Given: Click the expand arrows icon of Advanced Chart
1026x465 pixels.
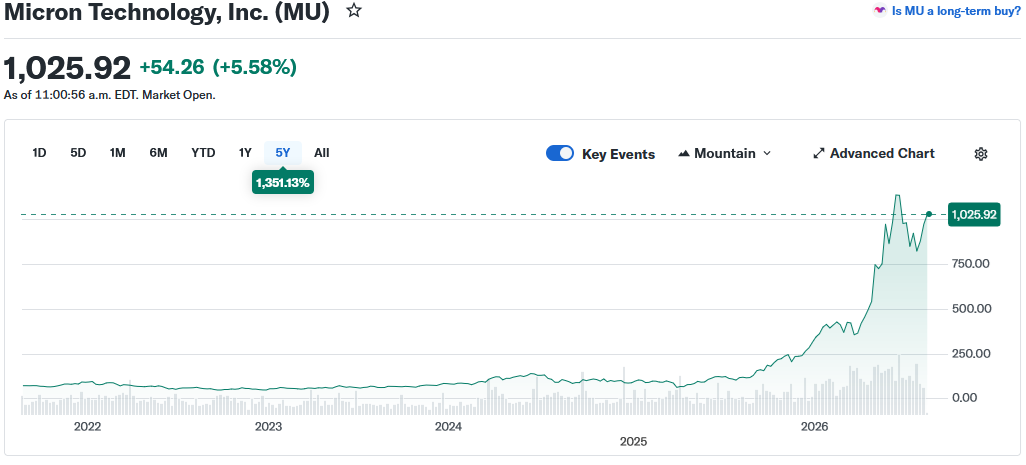Looking at the screenshot, I should point(819,154).
